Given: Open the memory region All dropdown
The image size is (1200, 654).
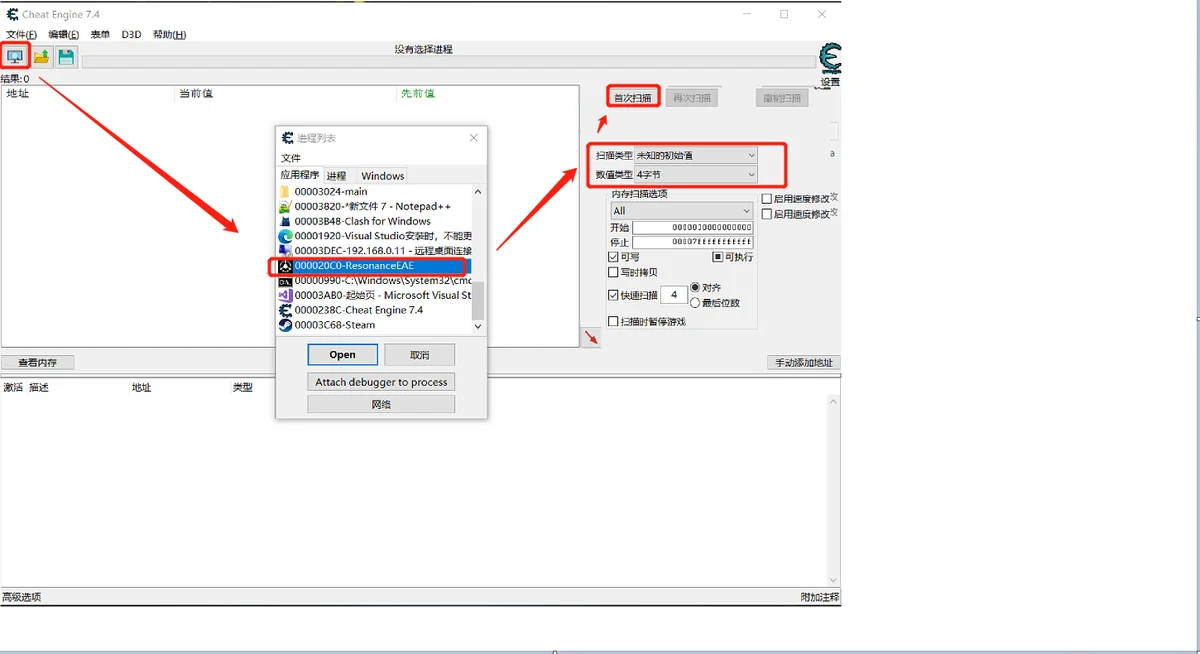Looking at the screenshot, I should [x=682, y=211].
